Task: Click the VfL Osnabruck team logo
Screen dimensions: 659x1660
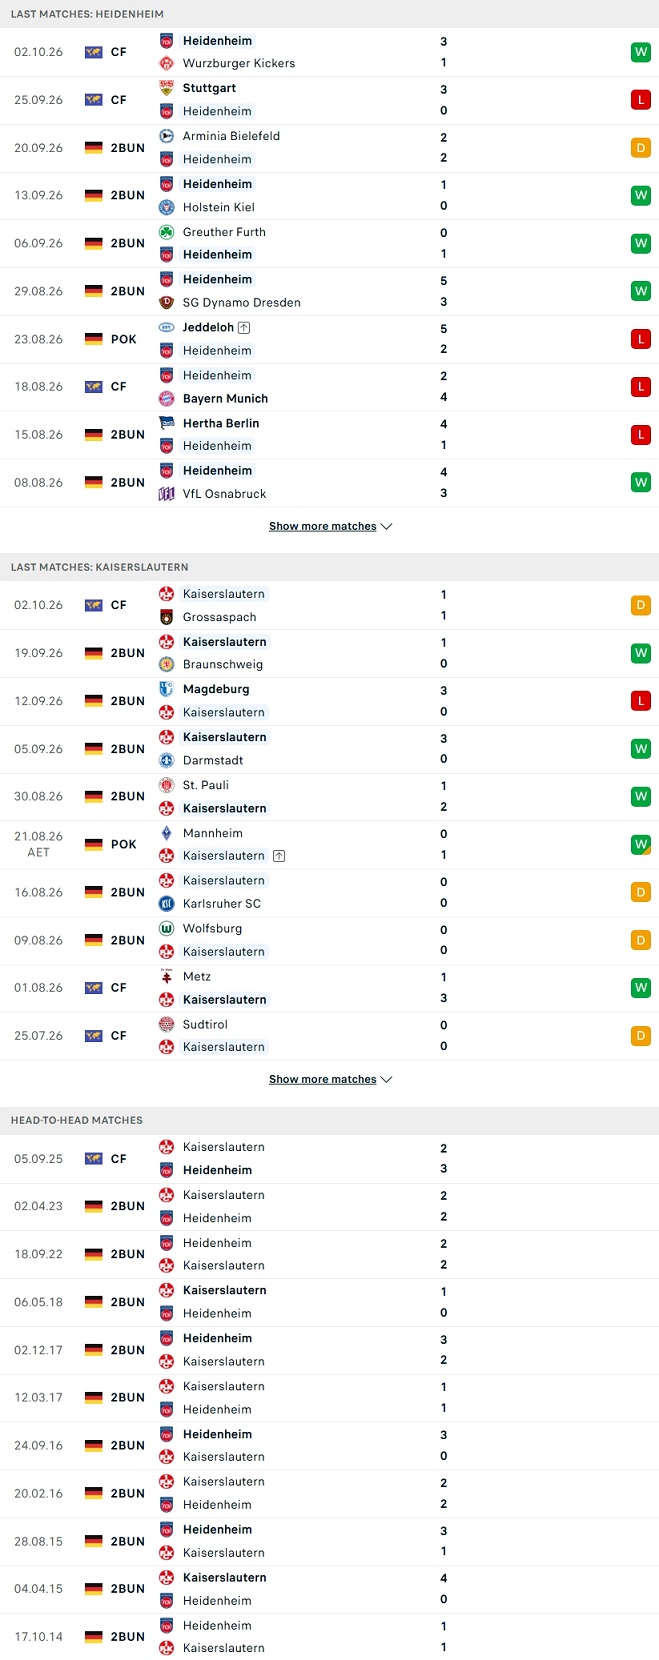Action: [167, 494]
